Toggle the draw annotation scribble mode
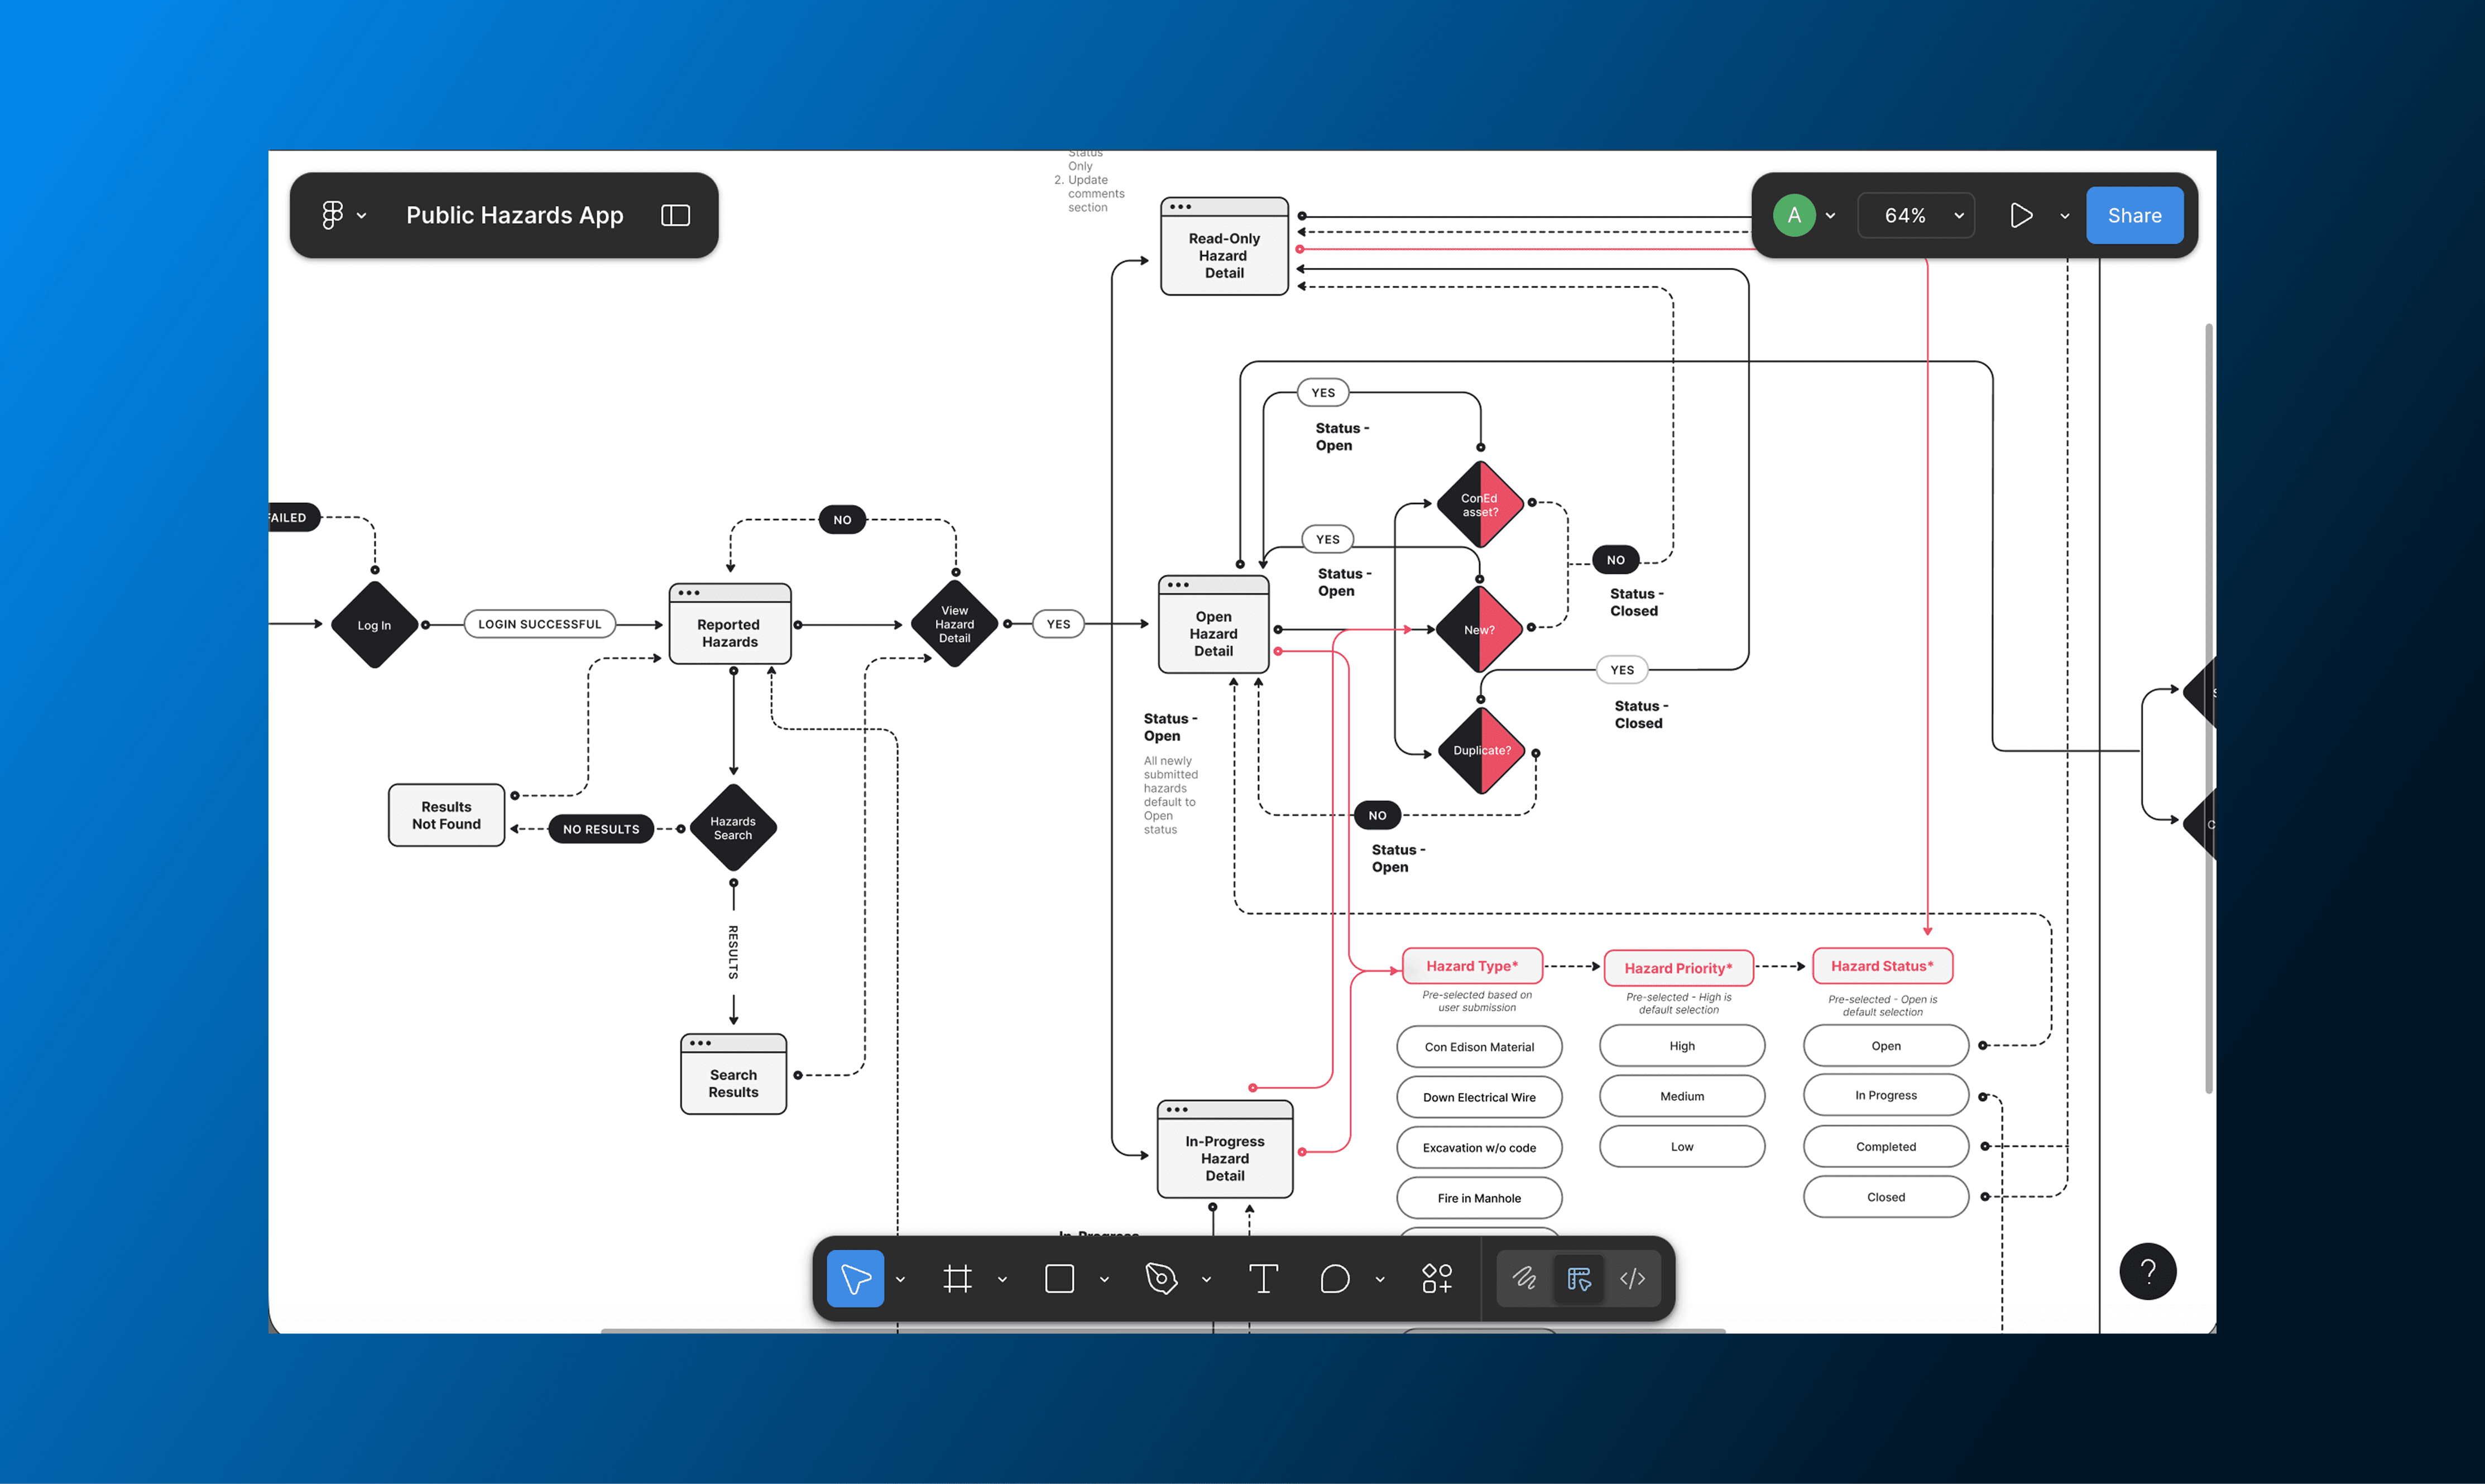The width and height of the screenshot is (2485, 1484). tap(1523, 1277)
